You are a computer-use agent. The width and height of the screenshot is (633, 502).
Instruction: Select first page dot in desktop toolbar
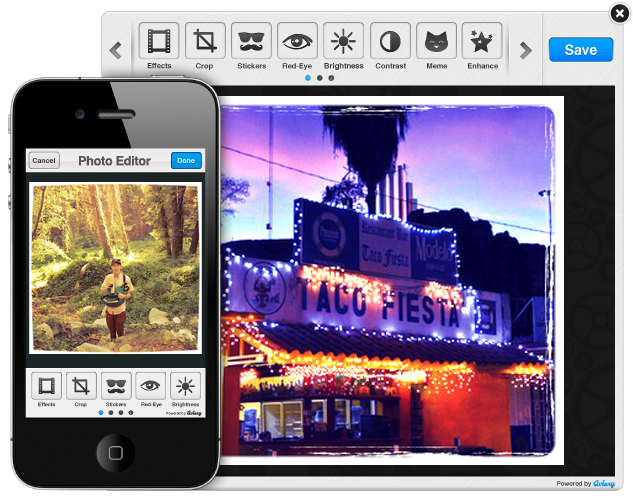pos(308,78)
